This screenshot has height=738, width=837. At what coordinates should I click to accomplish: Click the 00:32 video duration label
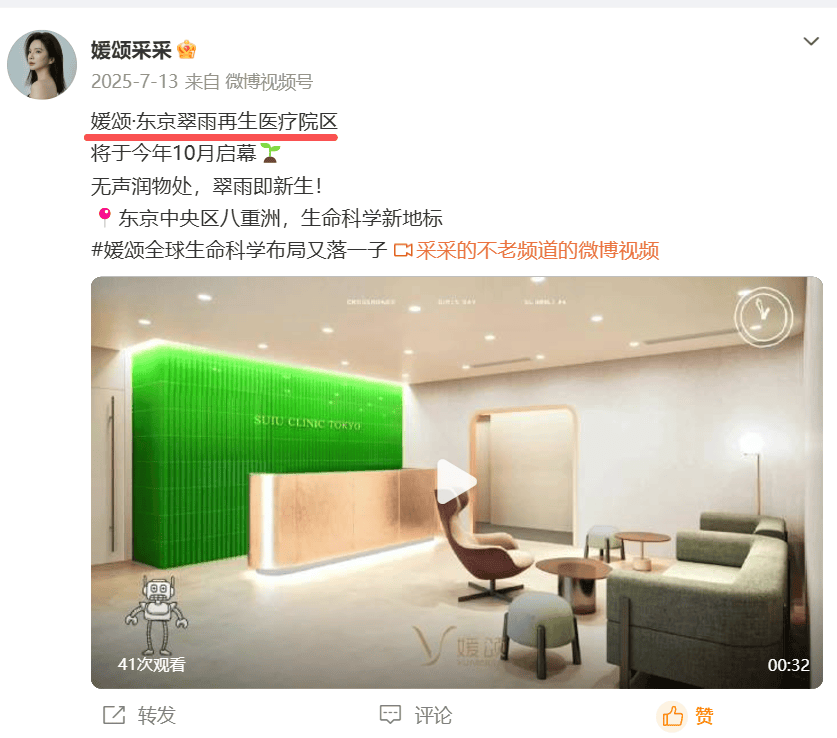point(788,665)
